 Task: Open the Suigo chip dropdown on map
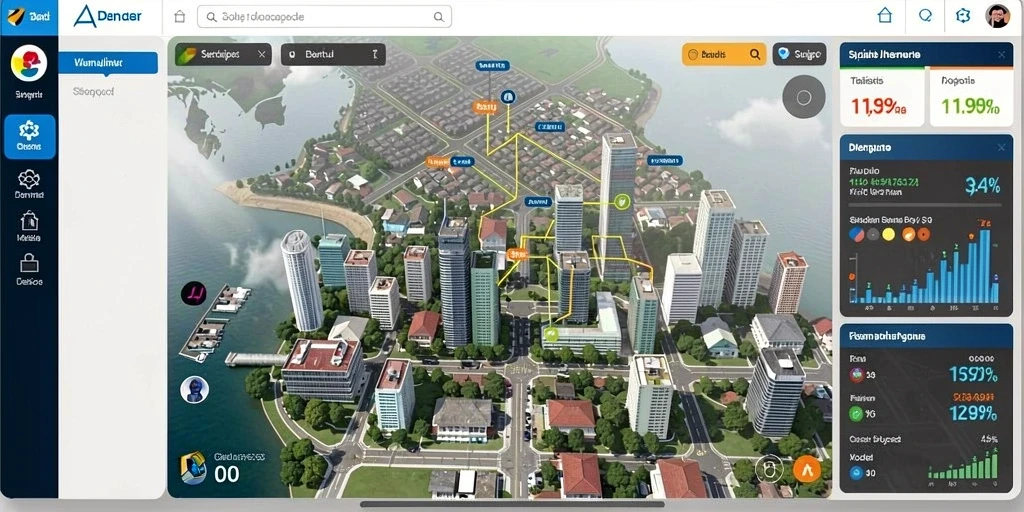click(799, 55)
